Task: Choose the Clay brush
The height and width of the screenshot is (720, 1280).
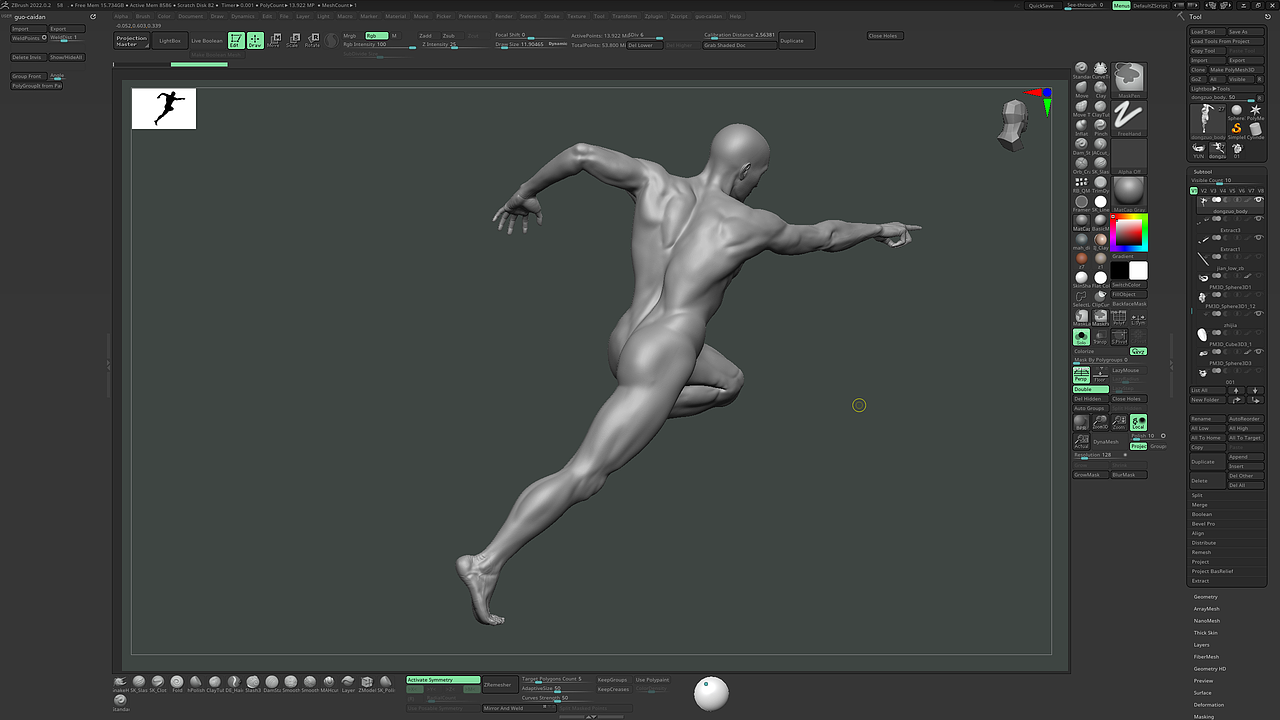Action: click(1100, 87)
